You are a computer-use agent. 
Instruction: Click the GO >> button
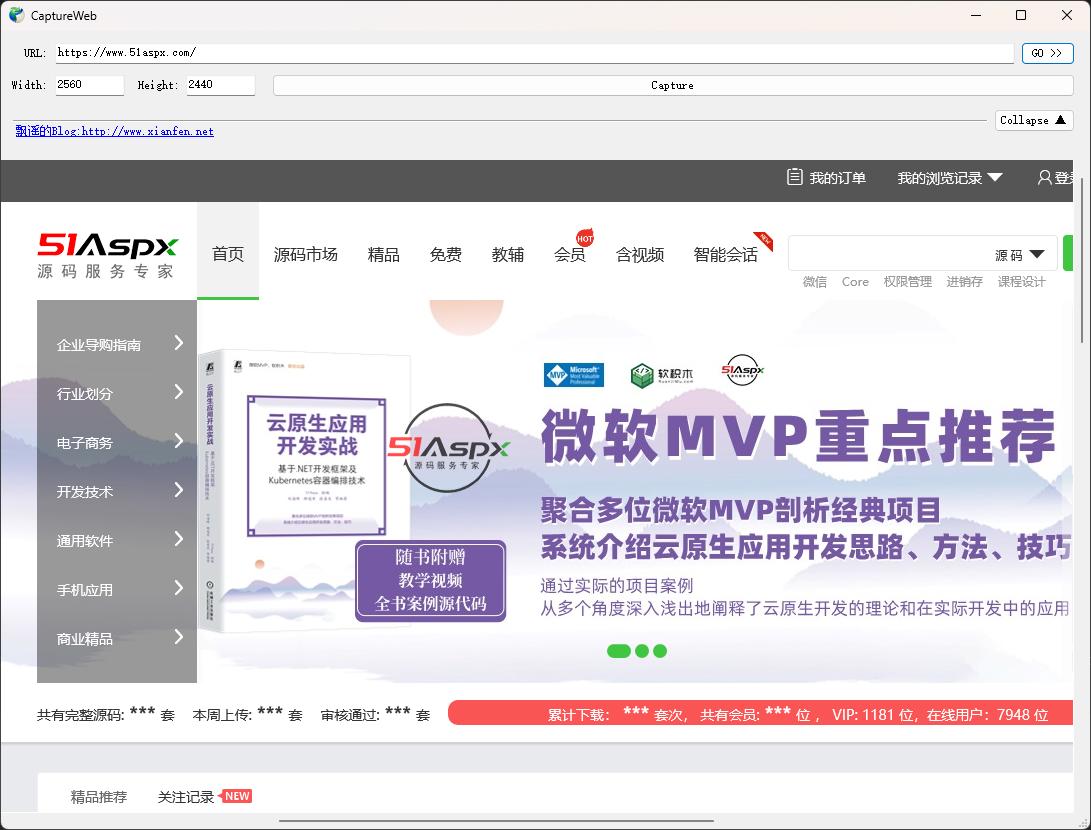tap(1047, 53)
